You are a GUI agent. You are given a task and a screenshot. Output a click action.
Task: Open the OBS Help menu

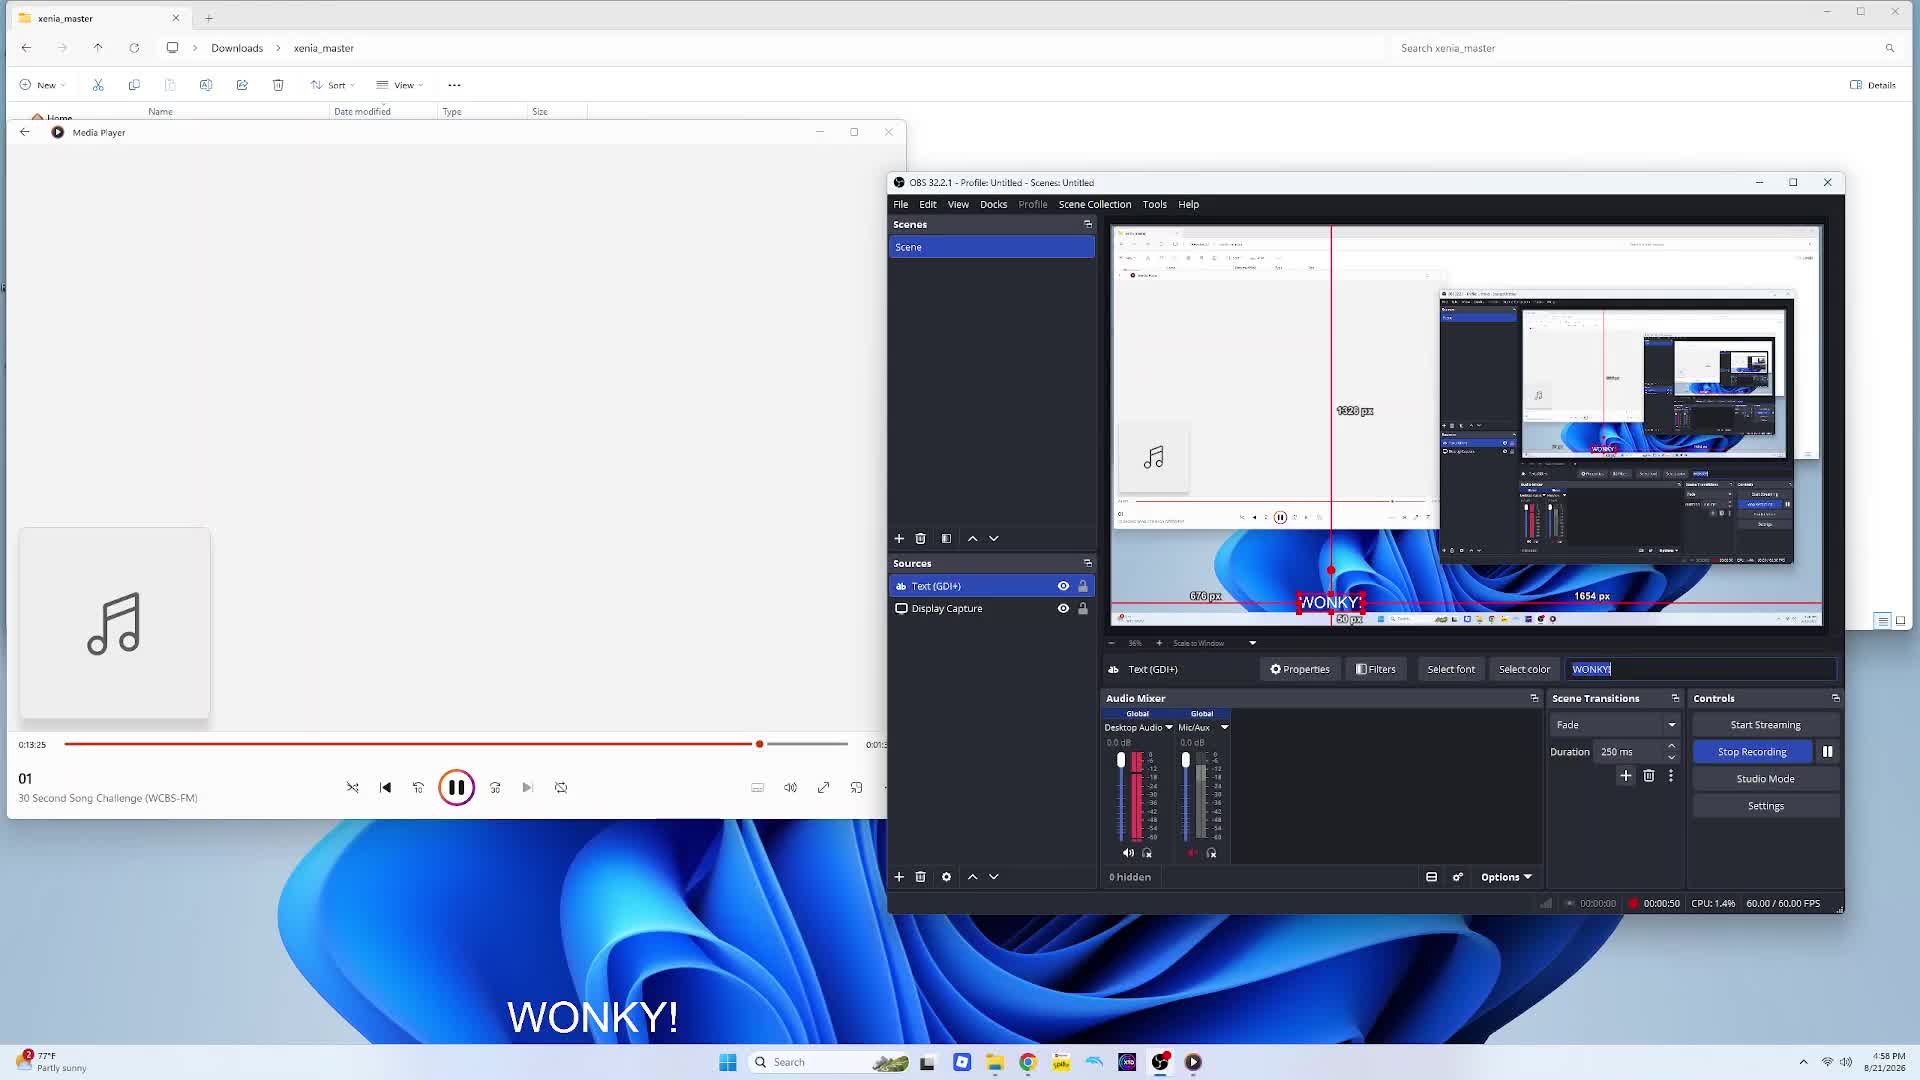(x=1189, y=204)
